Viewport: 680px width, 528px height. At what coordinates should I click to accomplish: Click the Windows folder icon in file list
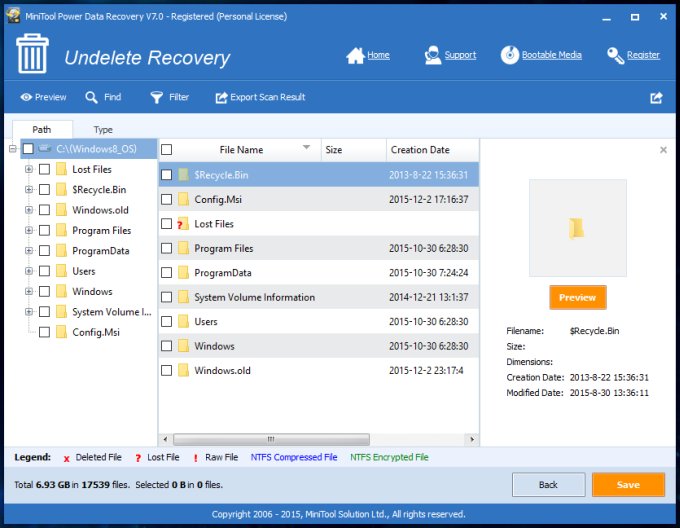point(183,346)
